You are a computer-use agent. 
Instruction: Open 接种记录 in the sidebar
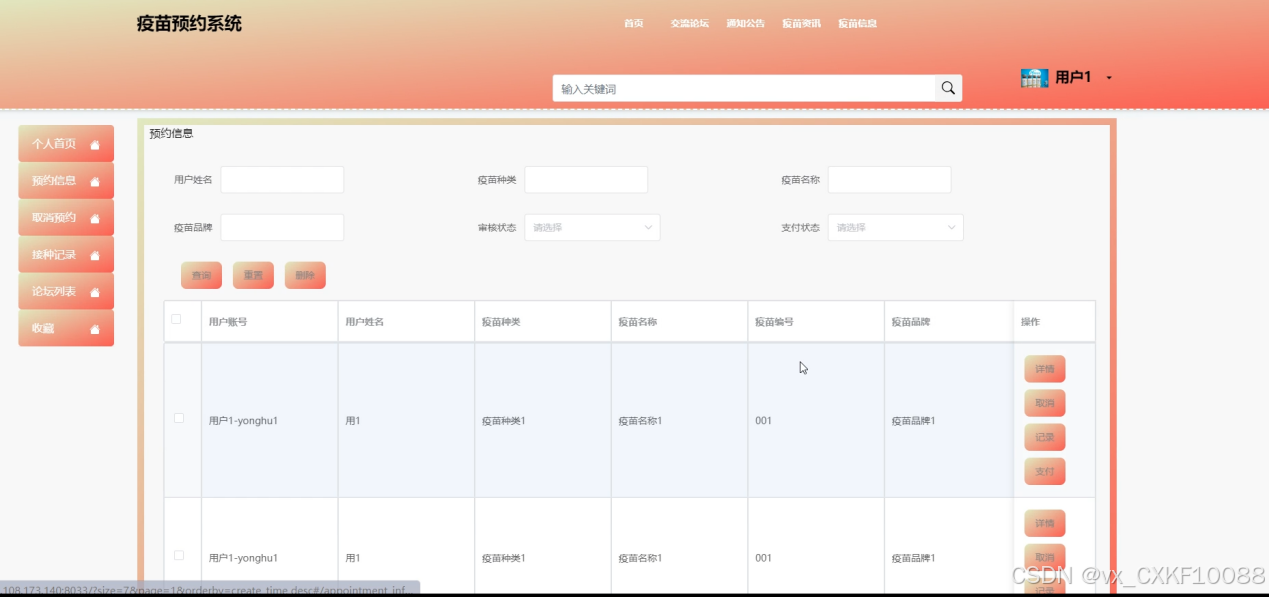(66, 255)
